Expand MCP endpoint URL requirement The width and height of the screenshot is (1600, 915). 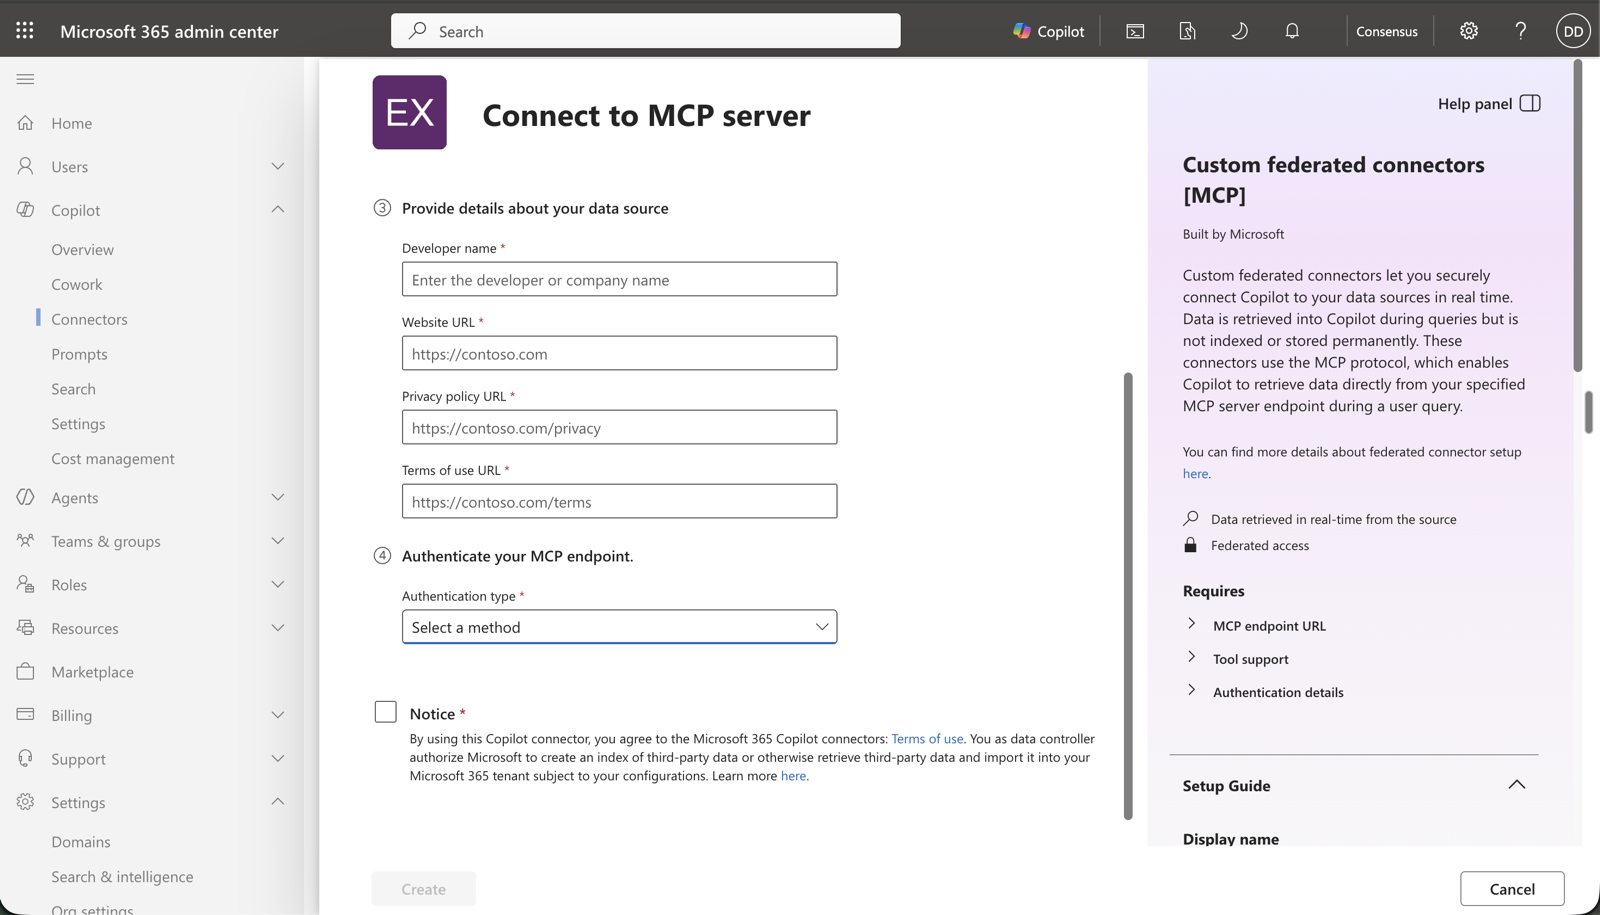click(1191, 624)
